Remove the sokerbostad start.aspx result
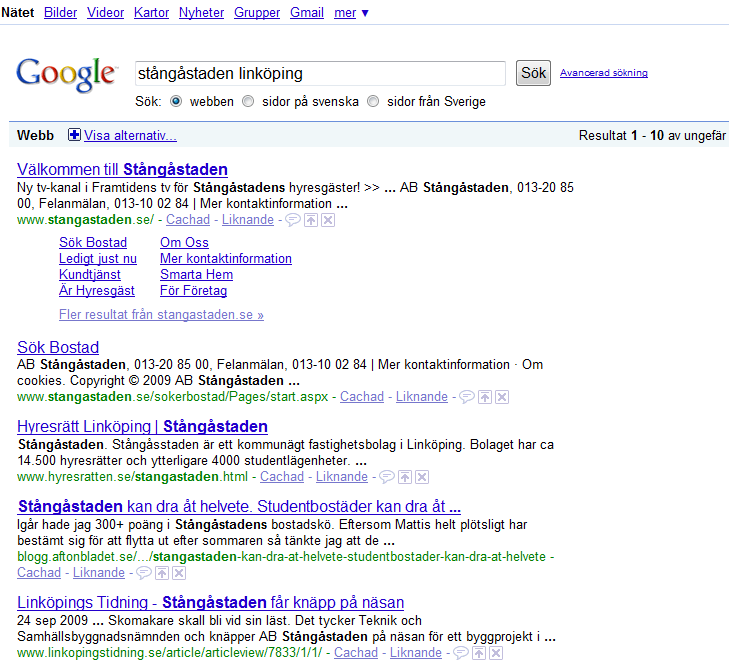The width and height of the screenshot is (729, 670). (502, 397)
